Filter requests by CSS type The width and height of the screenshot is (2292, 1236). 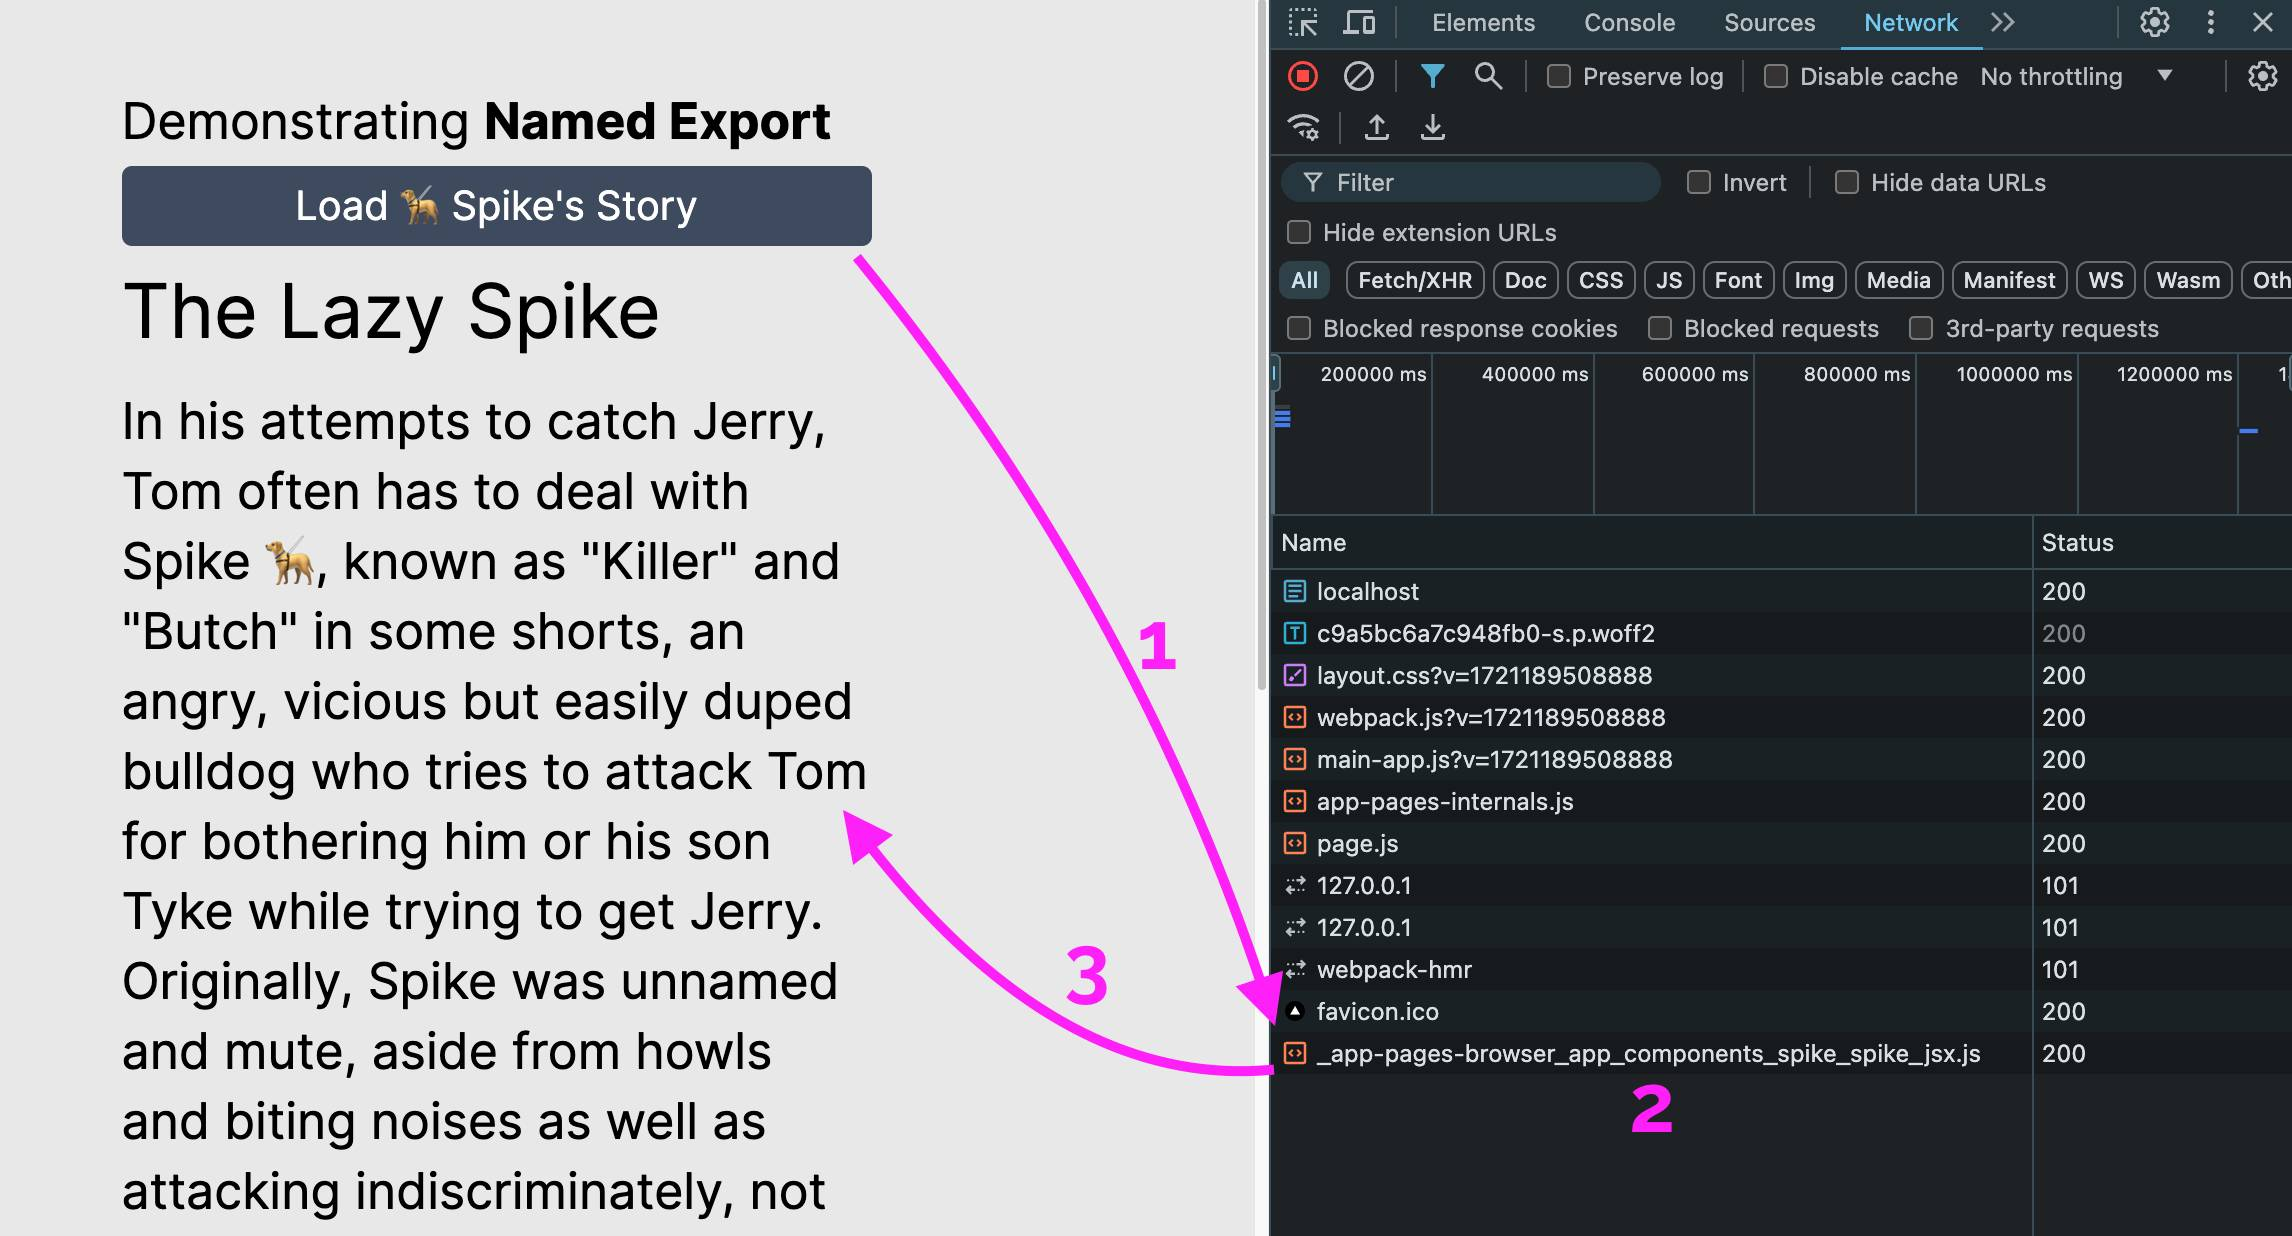coord(1600,280)
